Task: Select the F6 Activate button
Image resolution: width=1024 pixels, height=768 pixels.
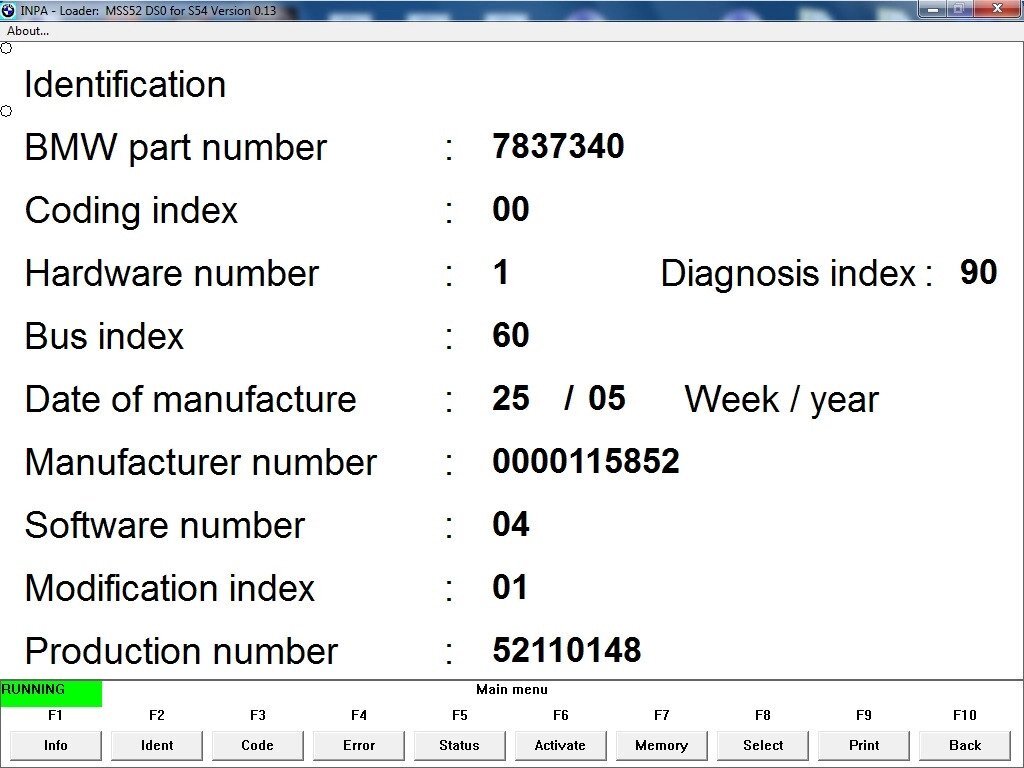Action: point(560,745)
